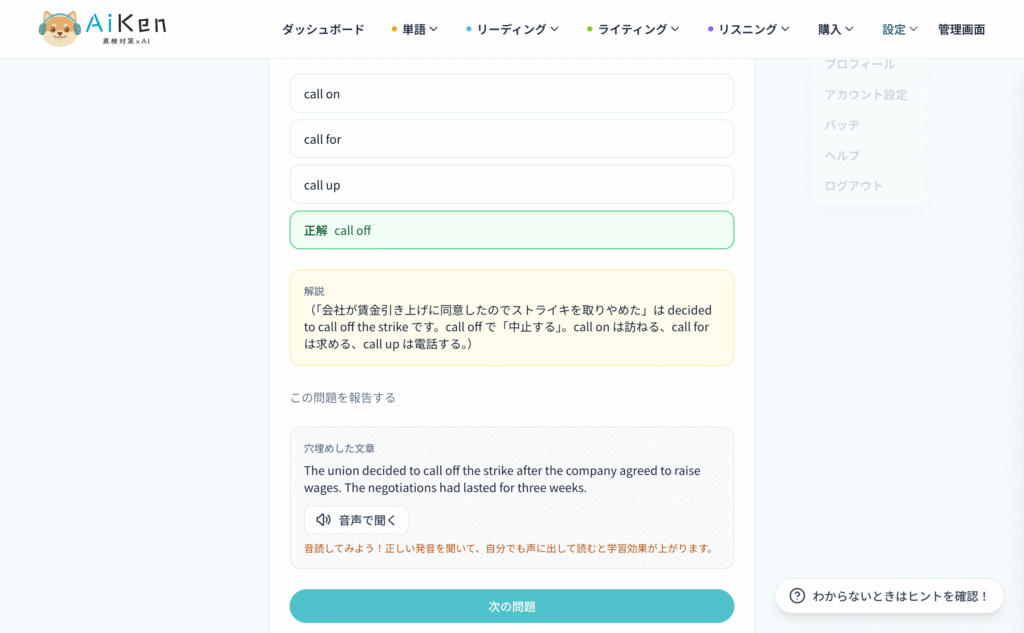Open アカウント設定 from the menu
The width and height of the screenshot is (1024, 633).
(865, 95)
